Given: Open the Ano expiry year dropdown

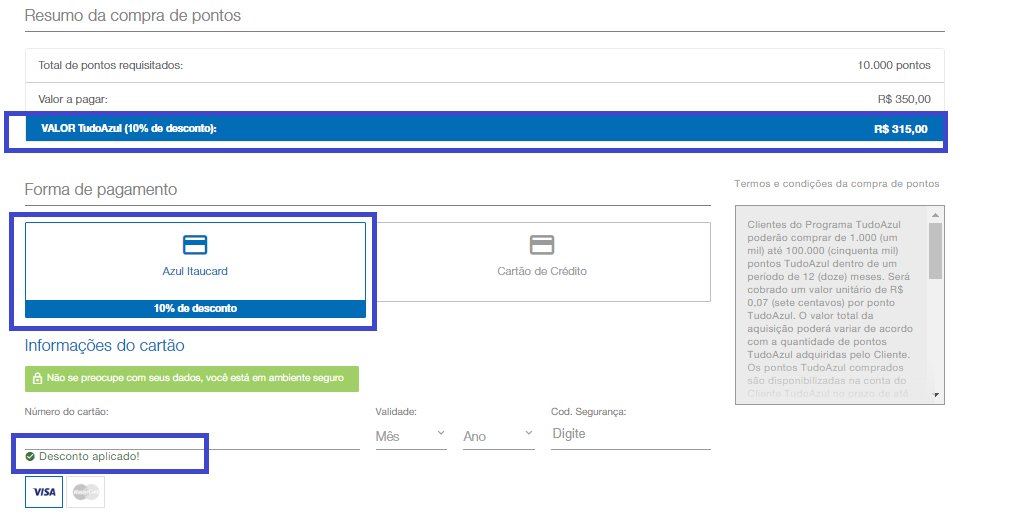Looking at the screenshot, I should (x=499, y=436).
